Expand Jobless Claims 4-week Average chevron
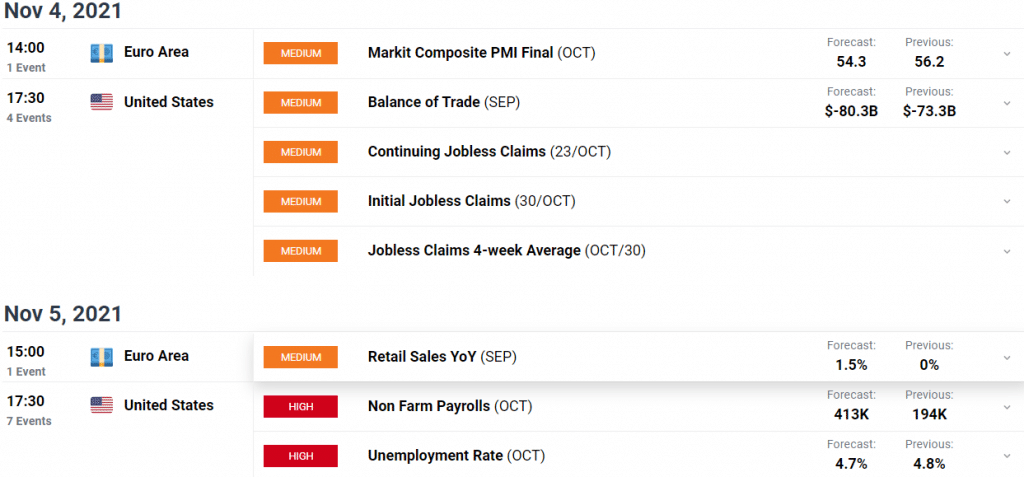The width and height of the screenshot is (1024, 477). pos(1006,252)
